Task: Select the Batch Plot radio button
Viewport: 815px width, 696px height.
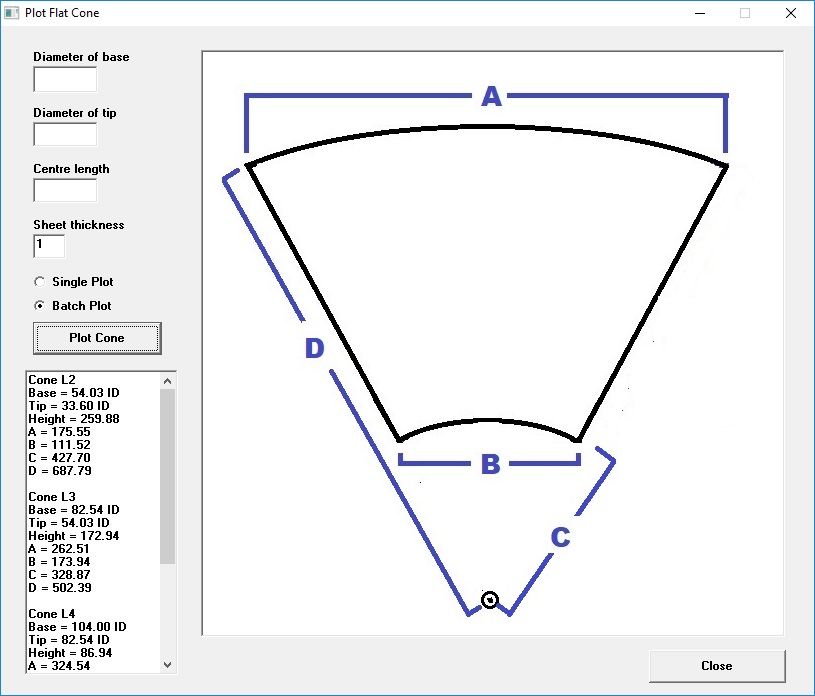Action: (x=40, y=306)
